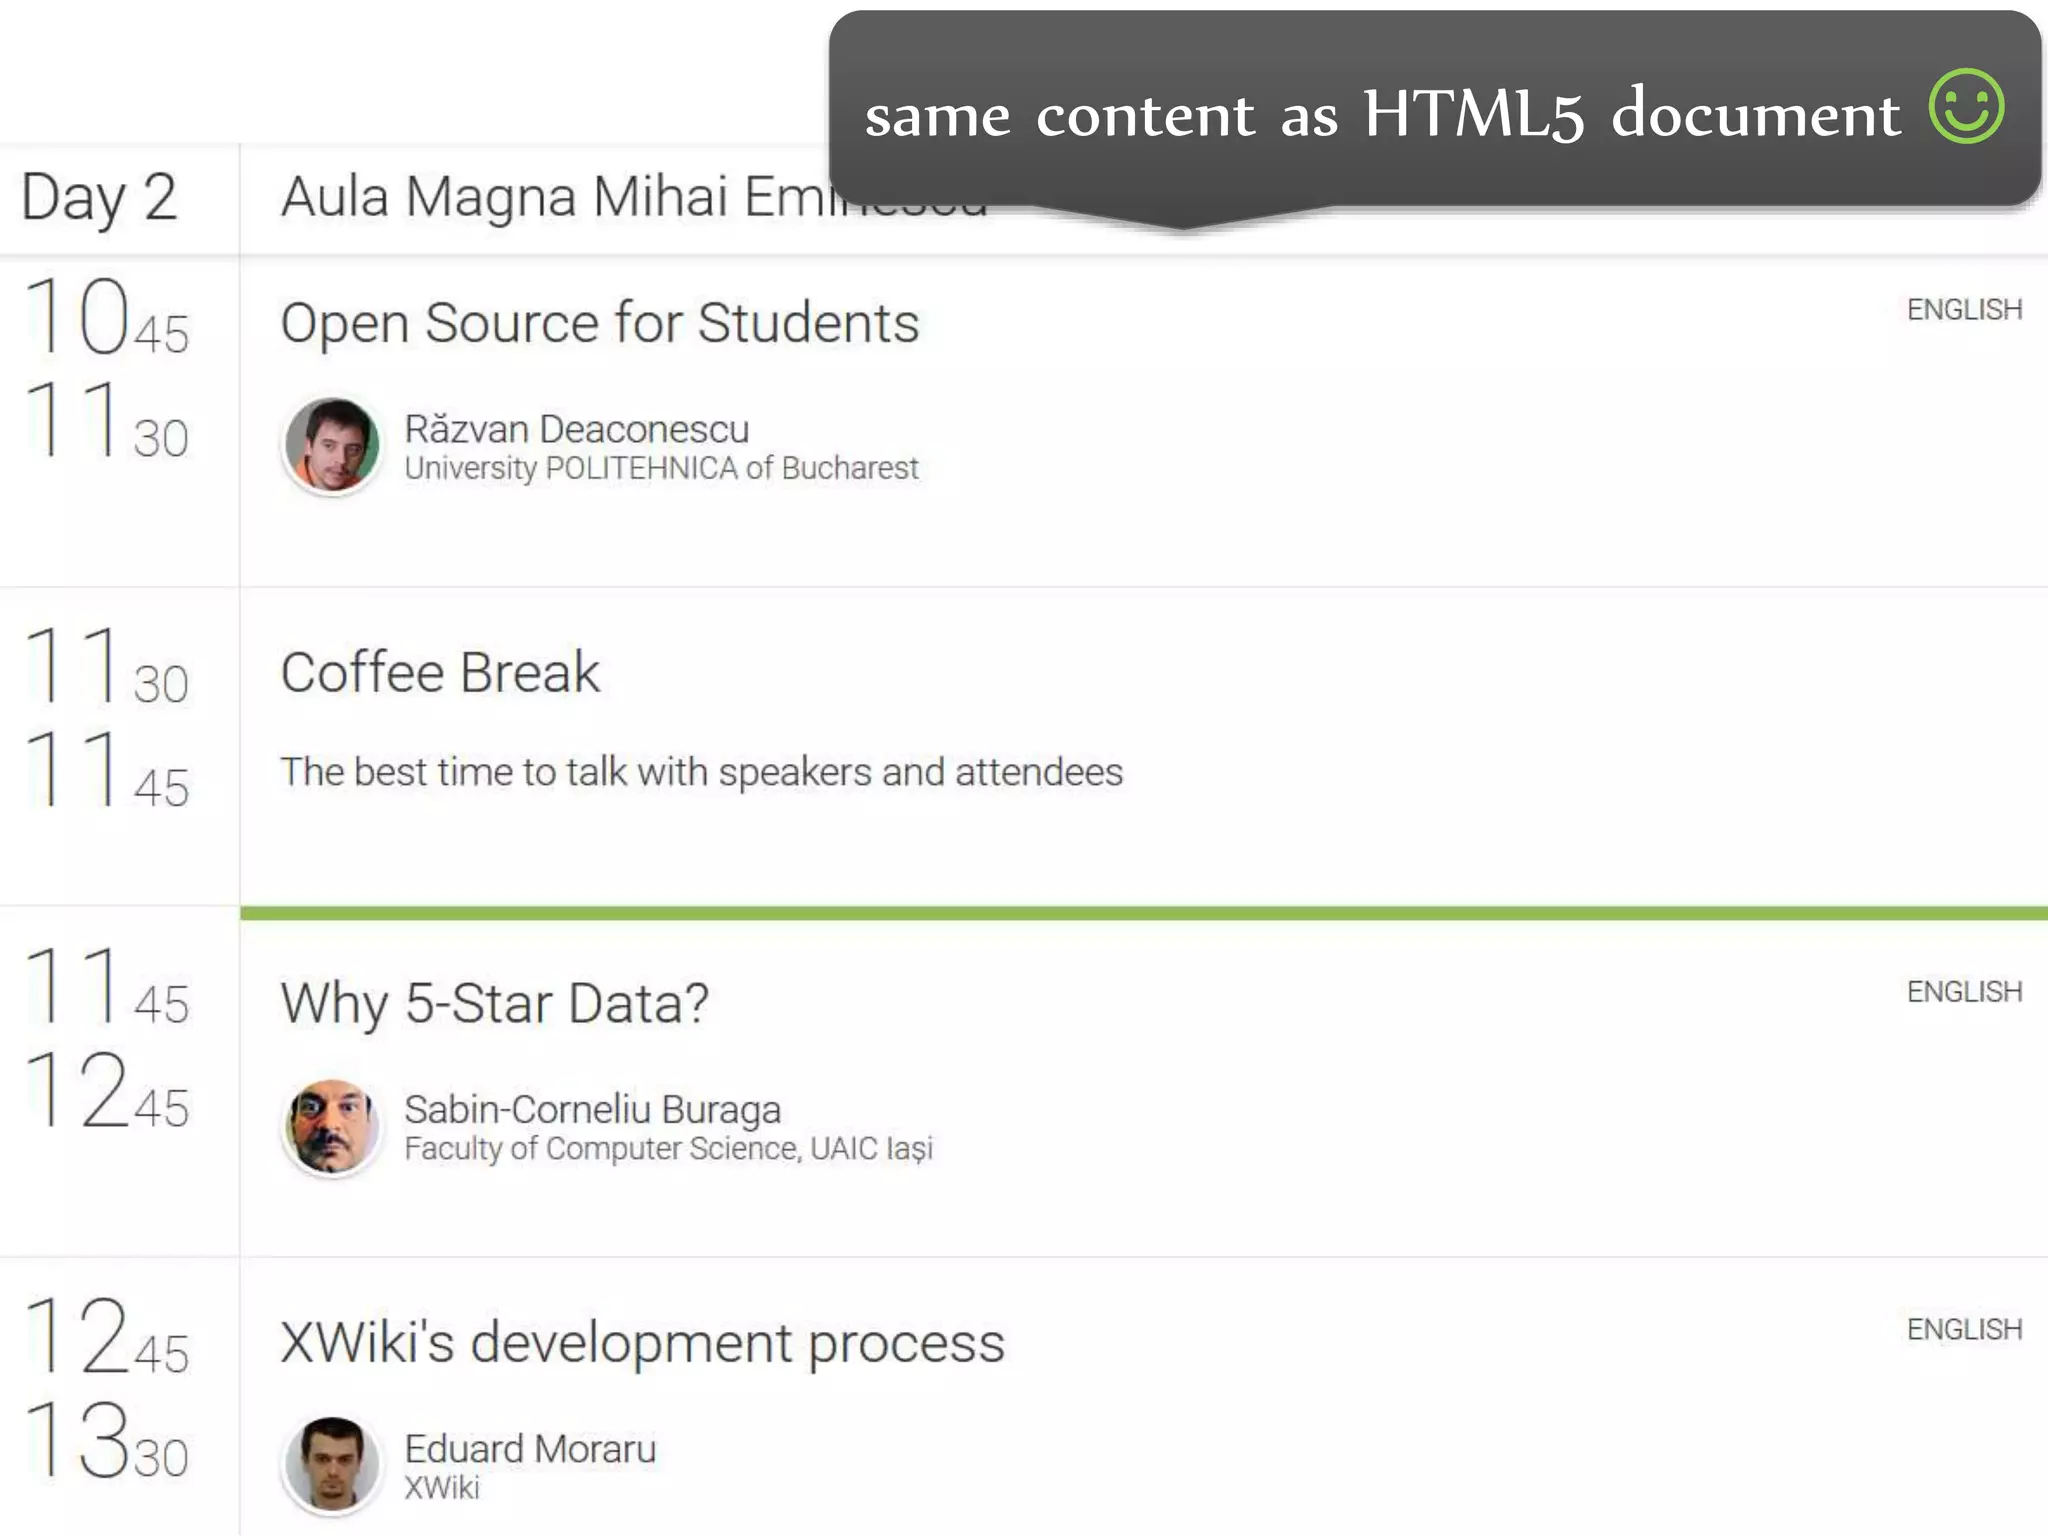The height and width of the screenshot is (1536, 2048).
Task: Click ENGLISH label on XWiki talk
Action: tap(1964, 1330)
